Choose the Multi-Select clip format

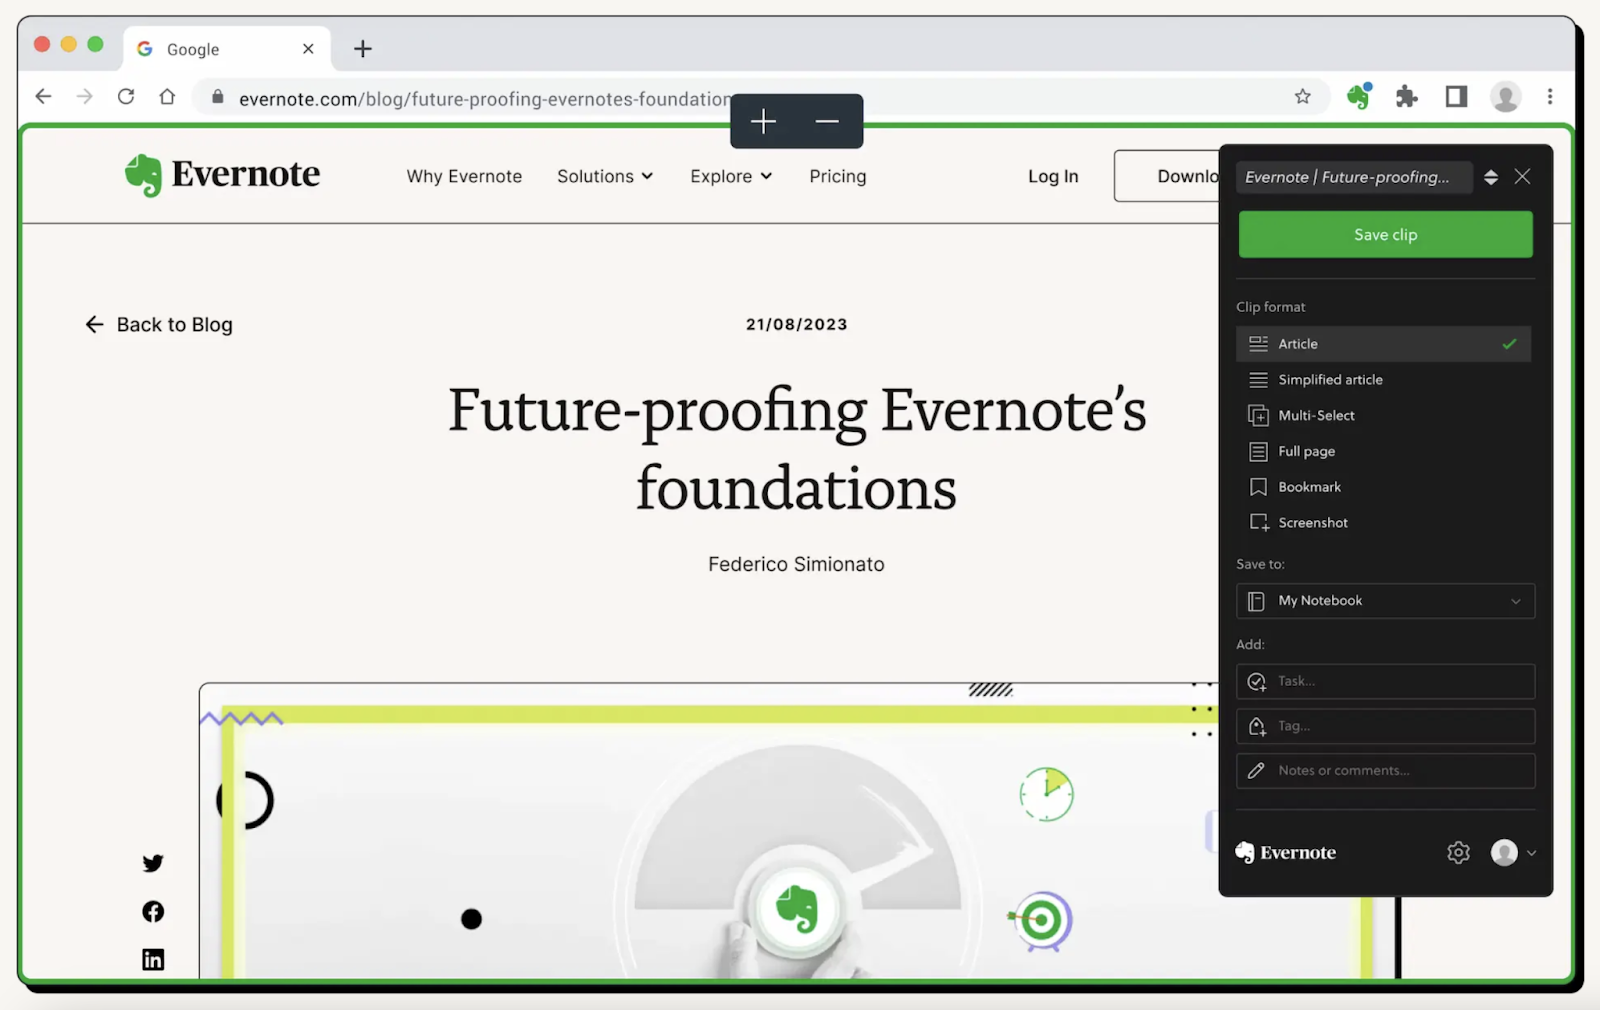(x=1384, y=416)
